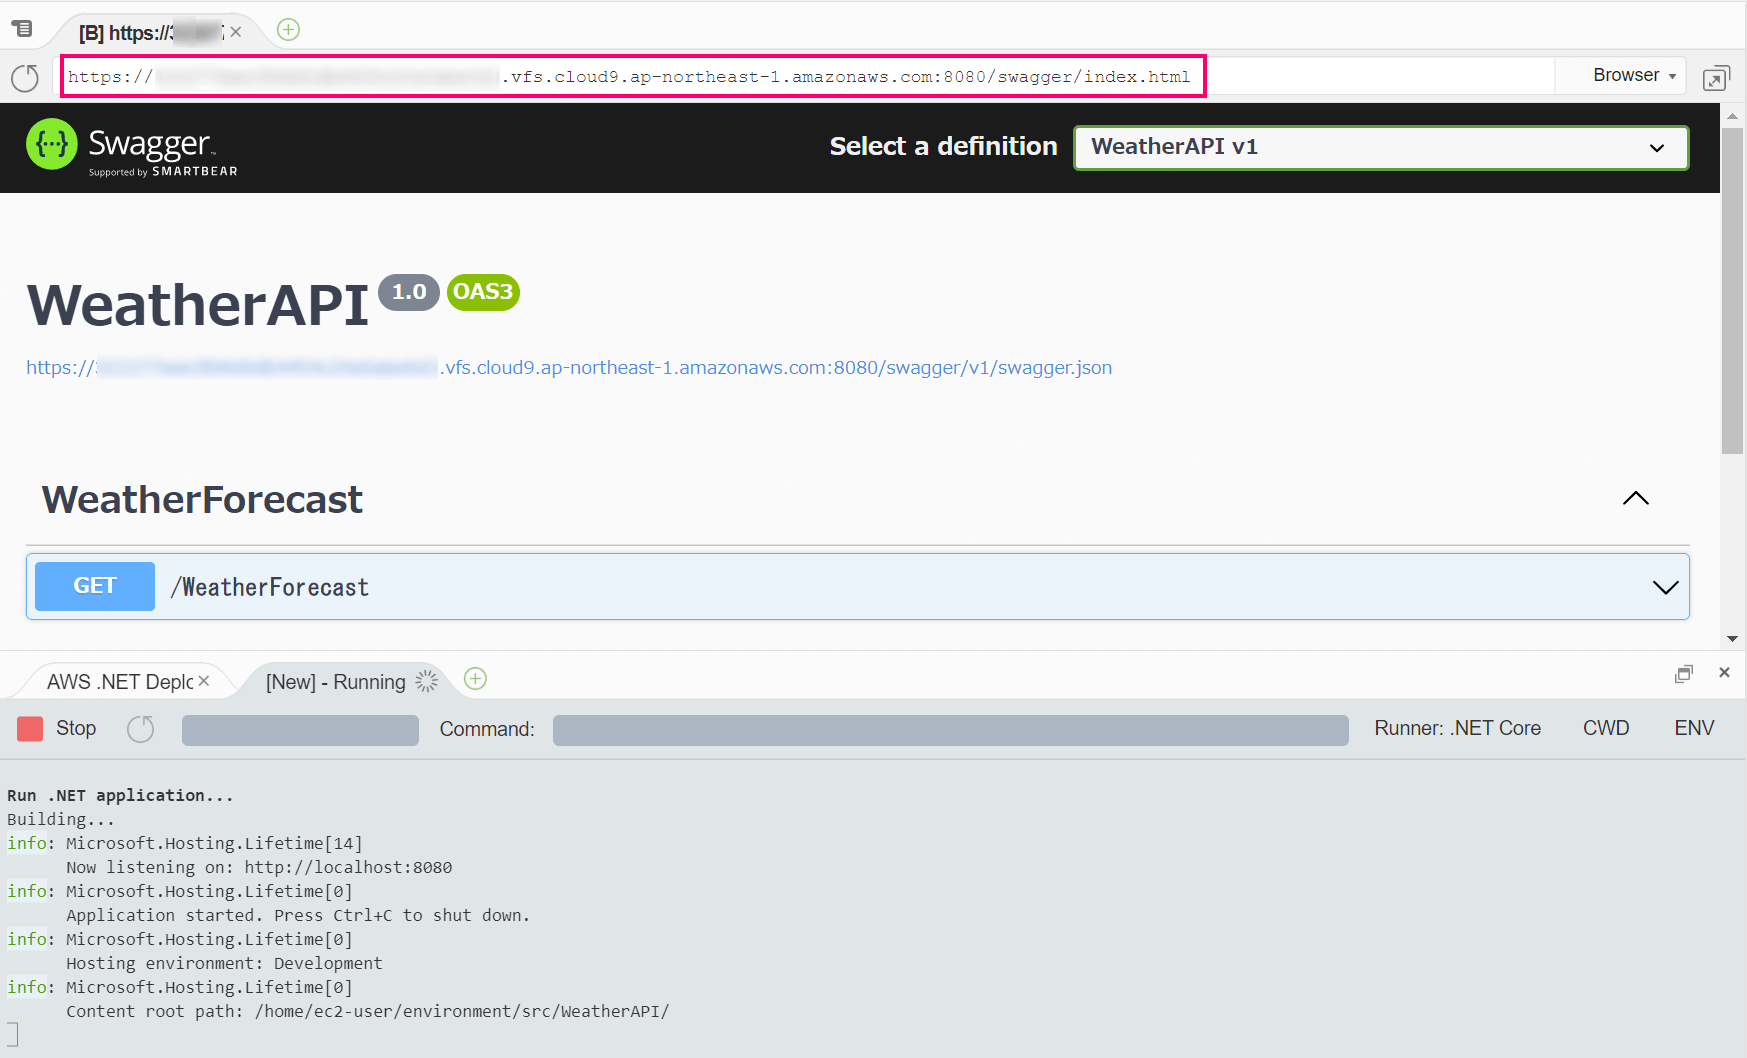Expand the GET /WeatherForecast operation

click(1665, 587)
